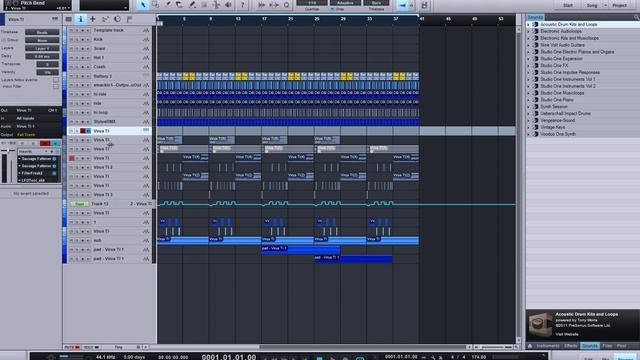Open the Timebase dropdown
This screenshot has height=360, width=640.
click(x=42, y=32)
